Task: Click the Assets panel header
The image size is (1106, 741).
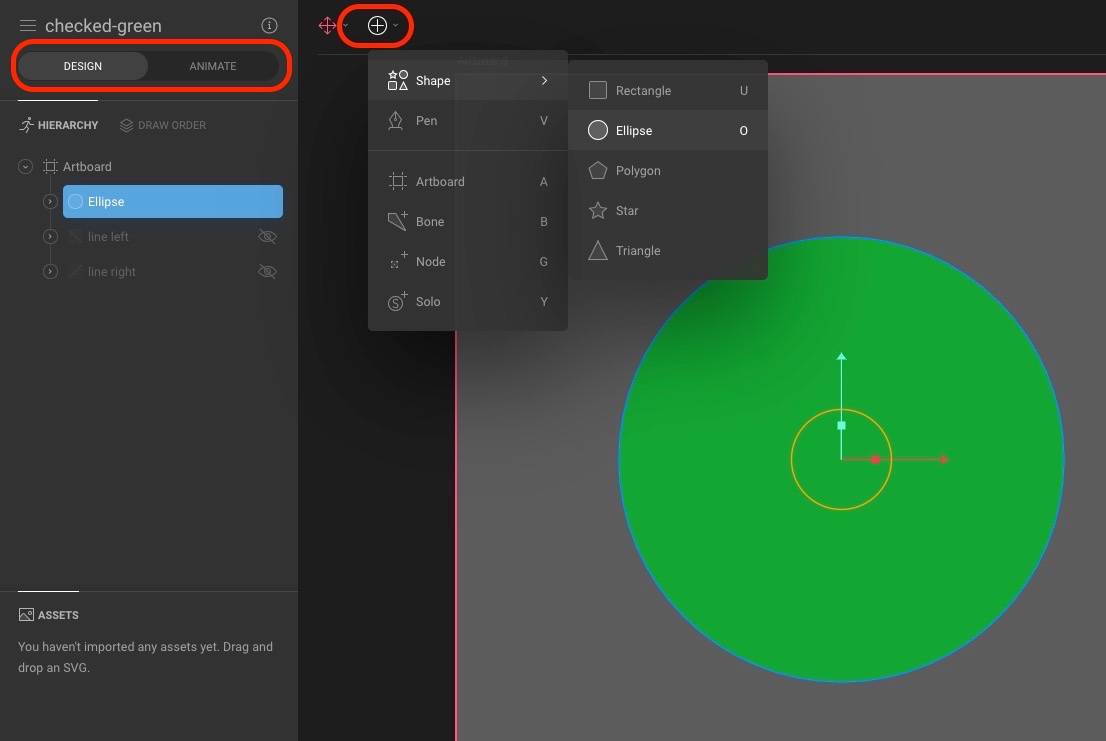Action: pos(49,615)
